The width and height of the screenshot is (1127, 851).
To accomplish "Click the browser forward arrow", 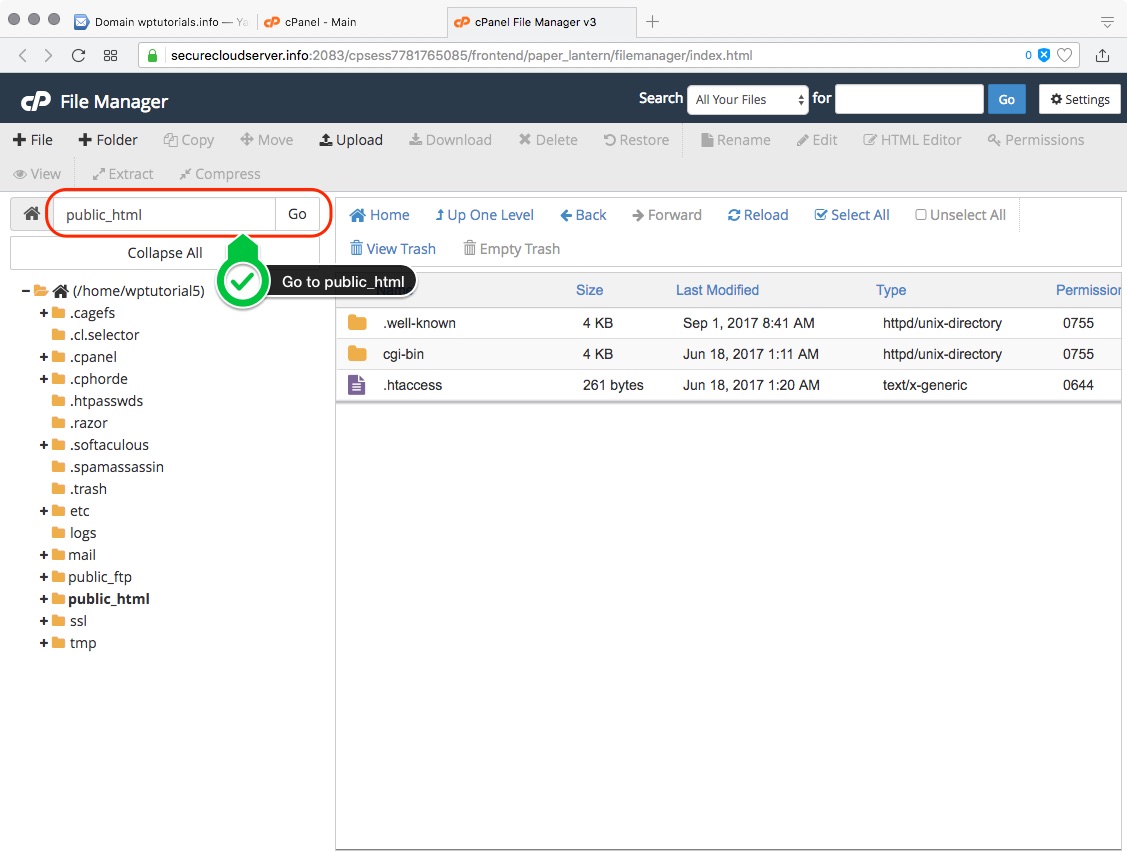I will [48, 55].
